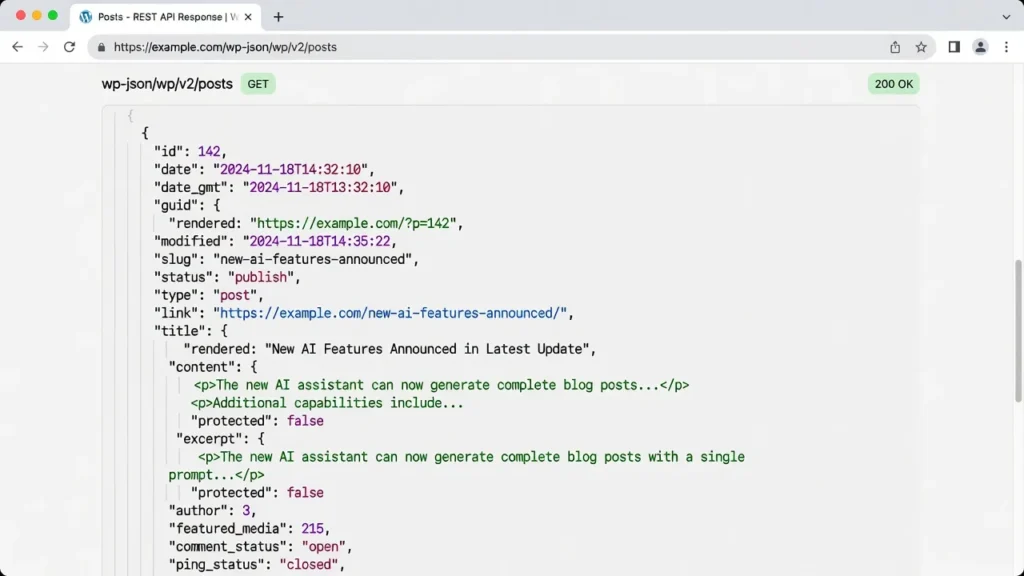1024x576 pixels.
Task: Go back to the previous page
Action: click(x=18, y=47)
